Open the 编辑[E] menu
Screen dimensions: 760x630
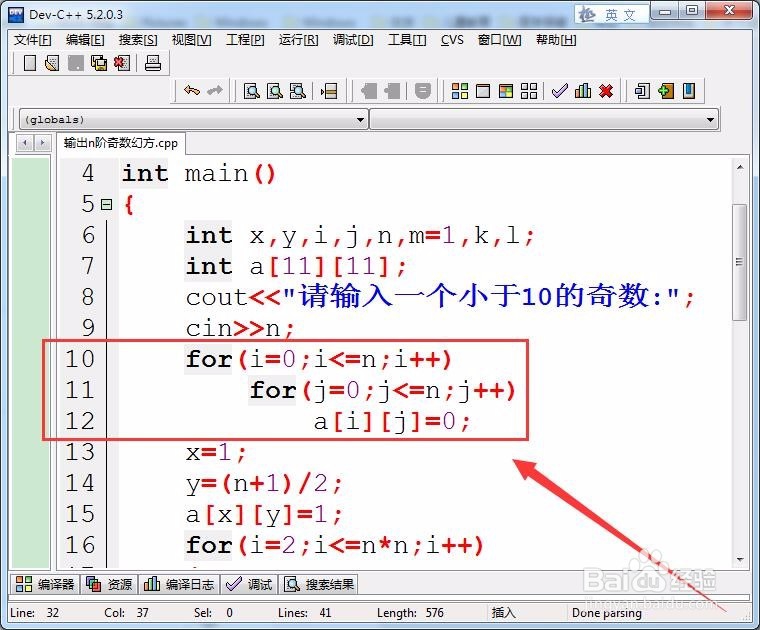(x=85, y=40)
